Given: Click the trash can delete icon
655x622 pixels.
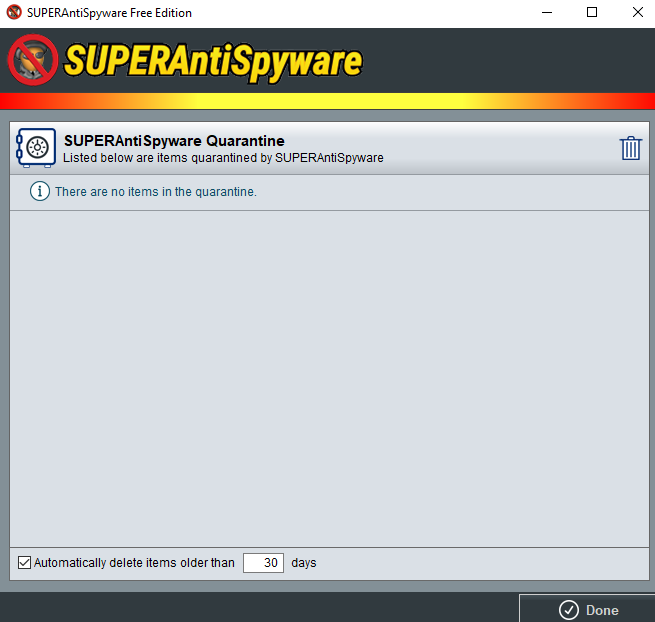Looking at the screenshot, I should 630,148.
